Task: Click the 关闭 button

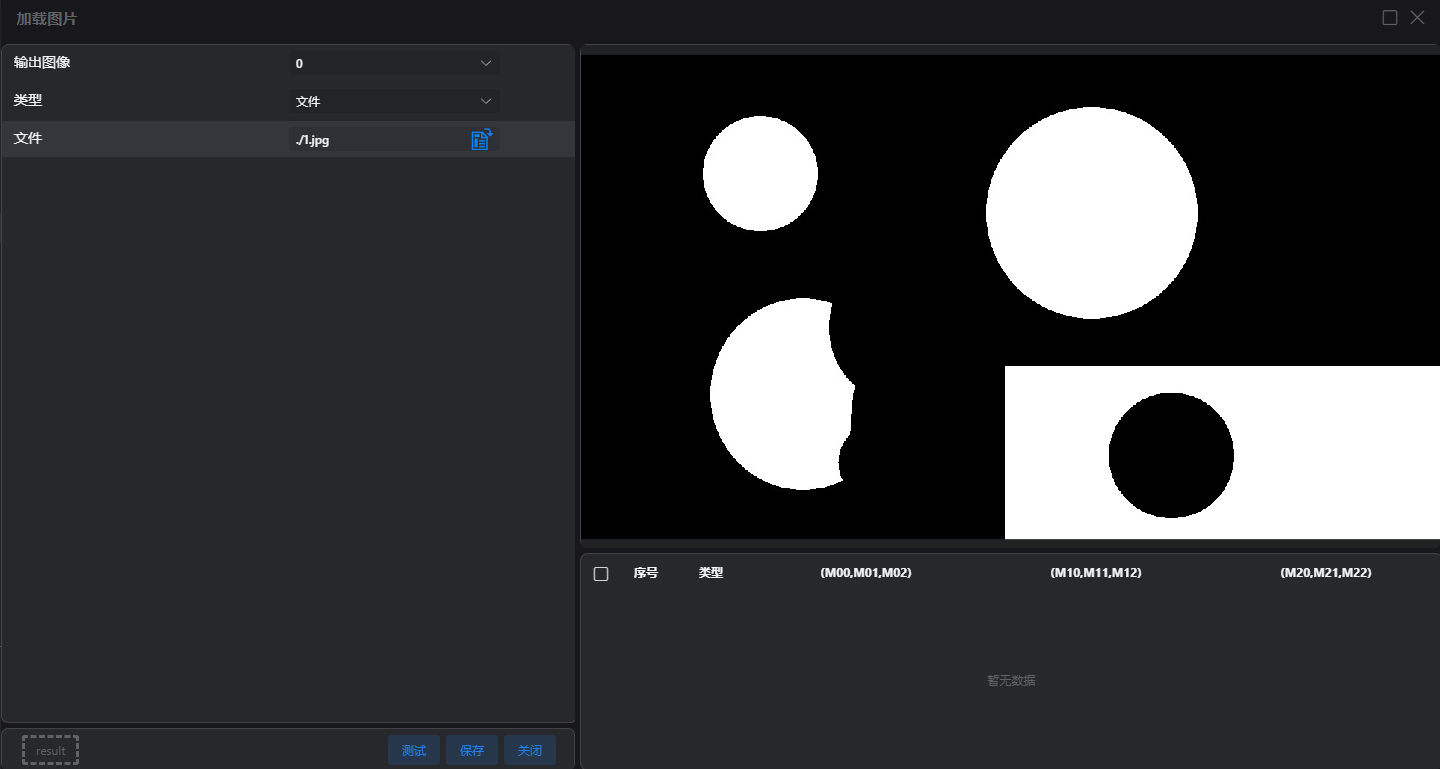Action: (x=530, y=750)
